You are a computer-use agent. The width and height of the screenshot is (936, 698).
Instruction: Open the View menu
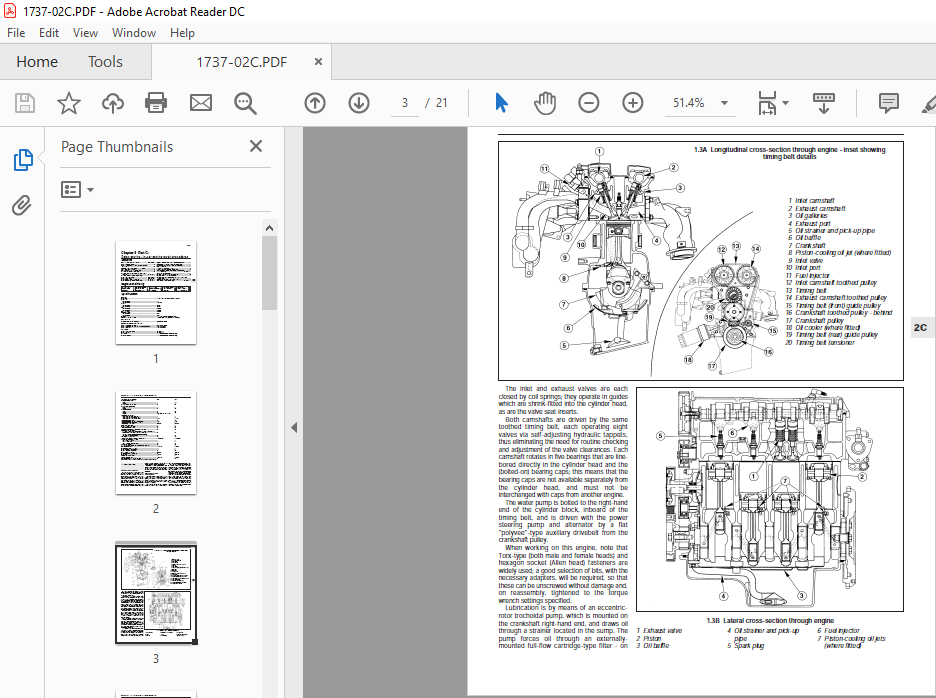click(x=85, y=33)
